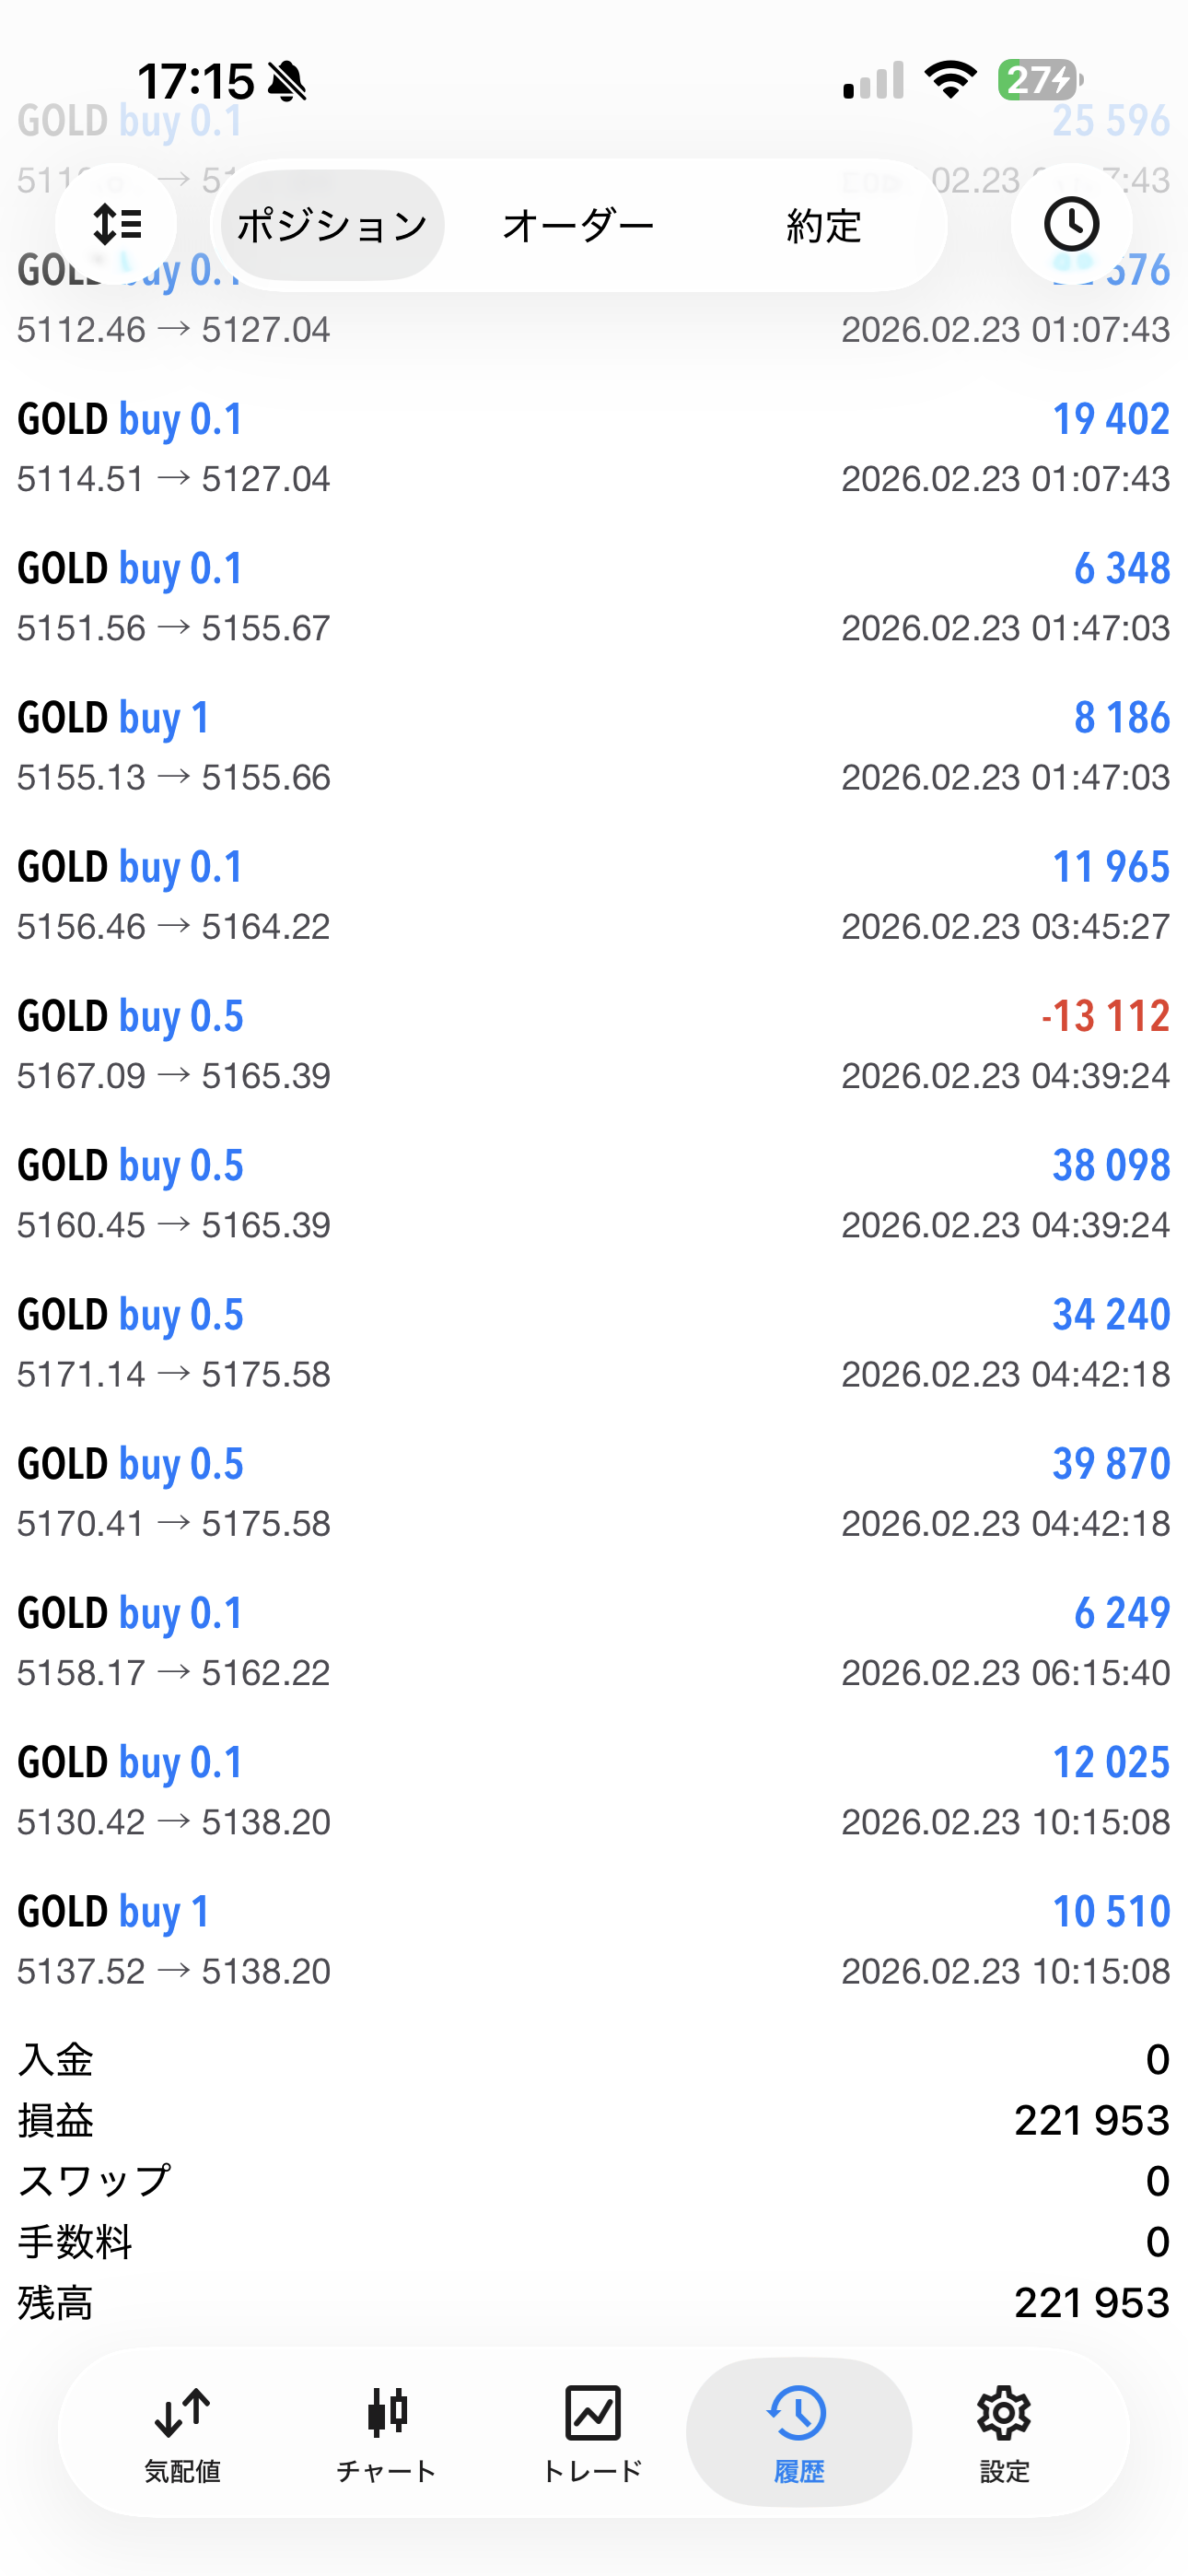This screenshot has height=2576, width=1188.
Task: Expand the GOLD buy 1 row with profit 8 186
Action: coord(594,746)
